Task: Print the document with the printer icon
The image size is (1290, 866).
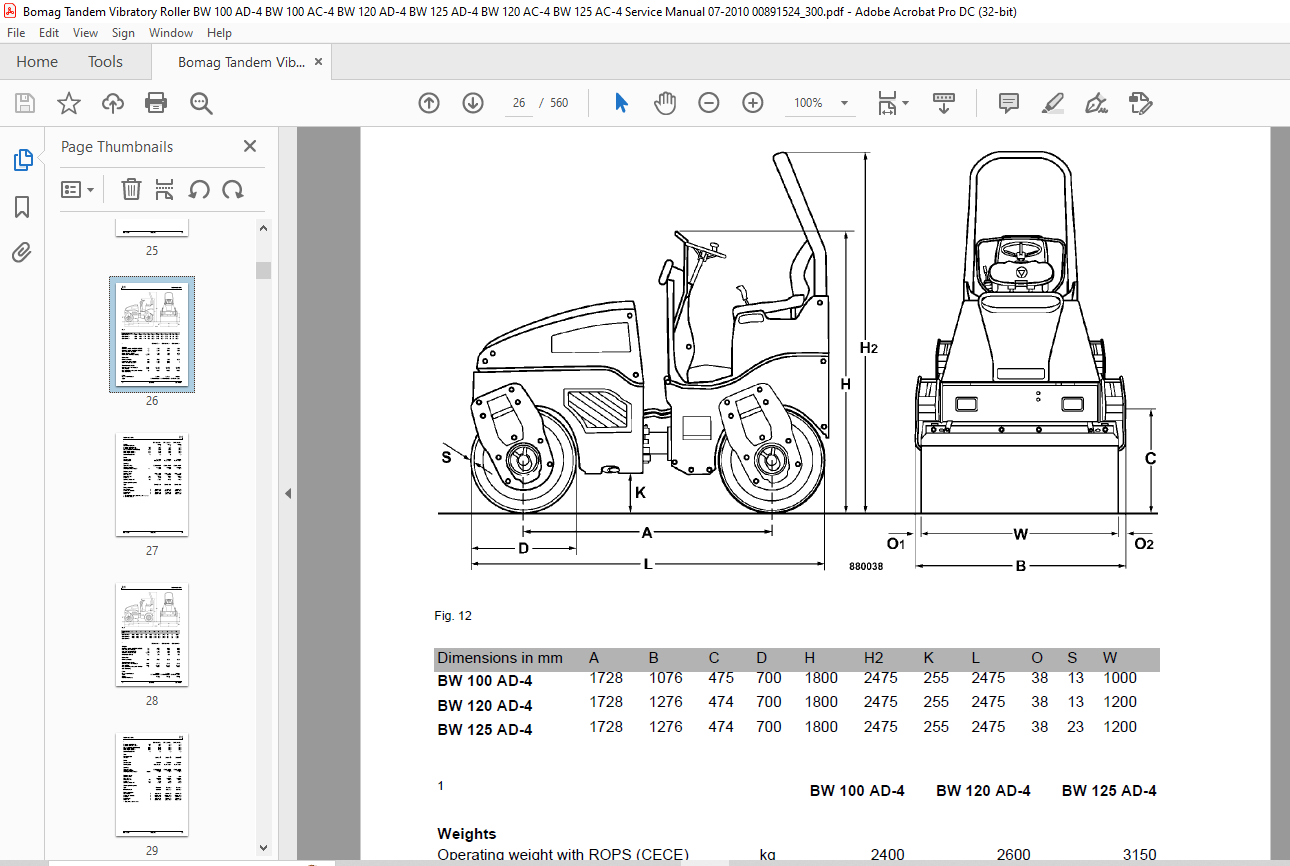Action: pos(156,103)
